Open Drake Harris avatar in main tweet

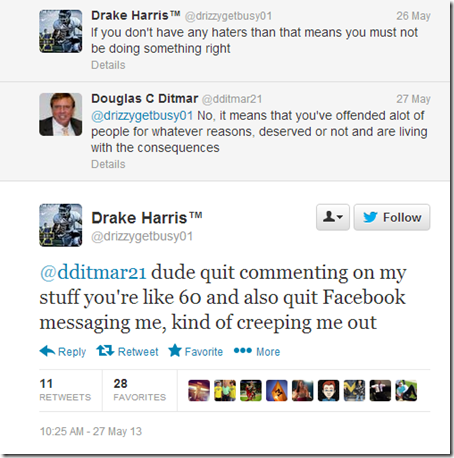pos(61,225)
